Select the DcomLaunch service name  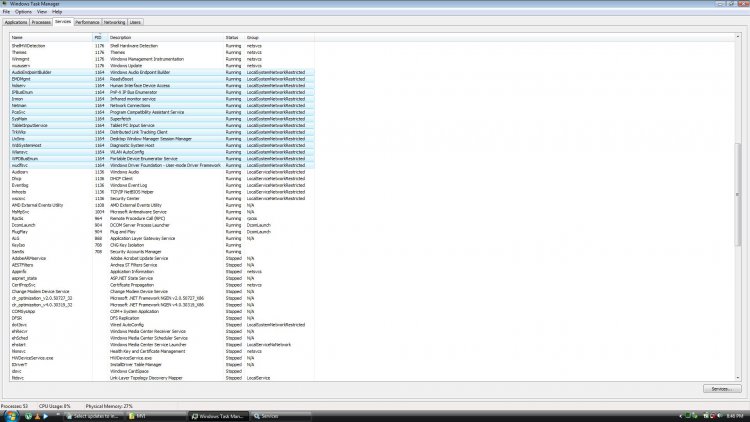(23, 225)
